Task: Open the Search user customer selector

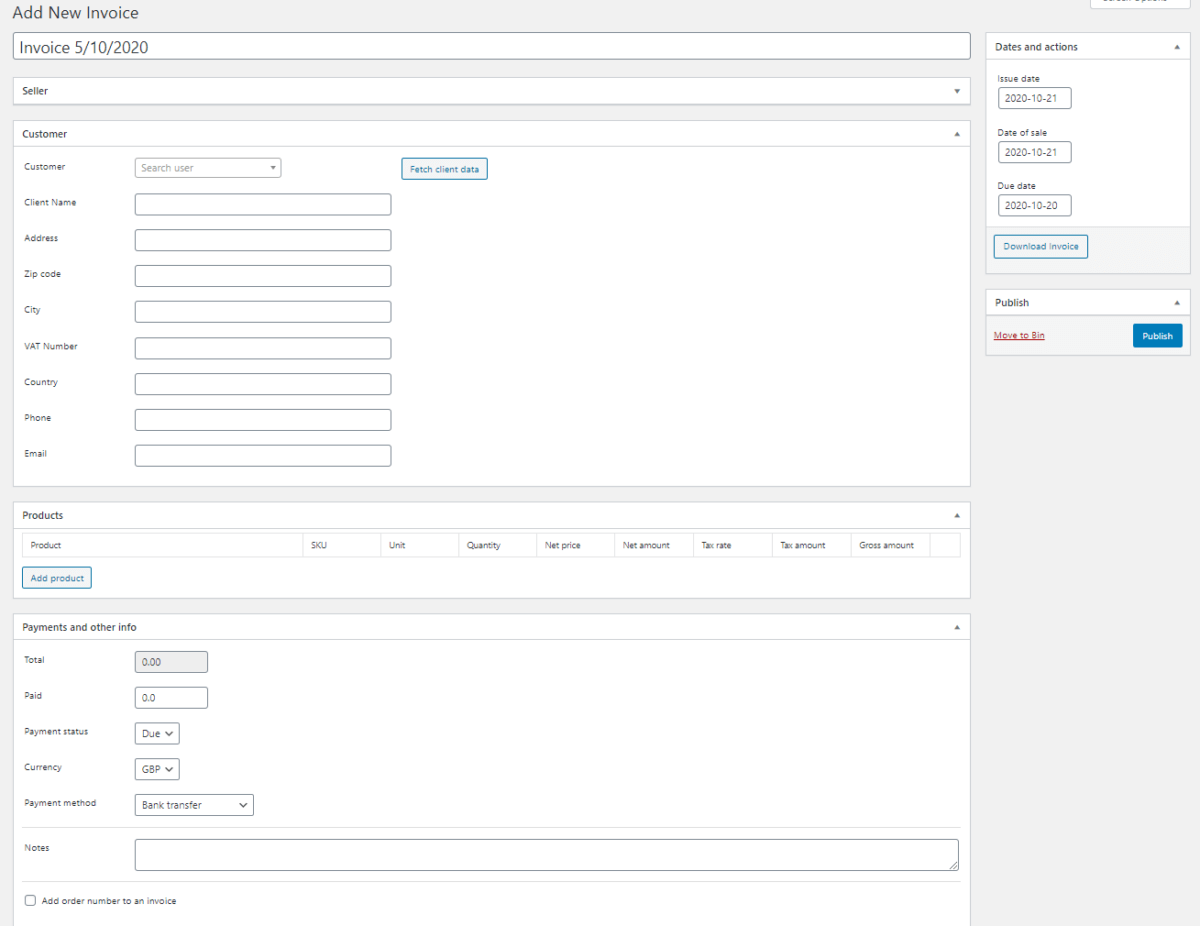Action: click(x=207, y=167)
